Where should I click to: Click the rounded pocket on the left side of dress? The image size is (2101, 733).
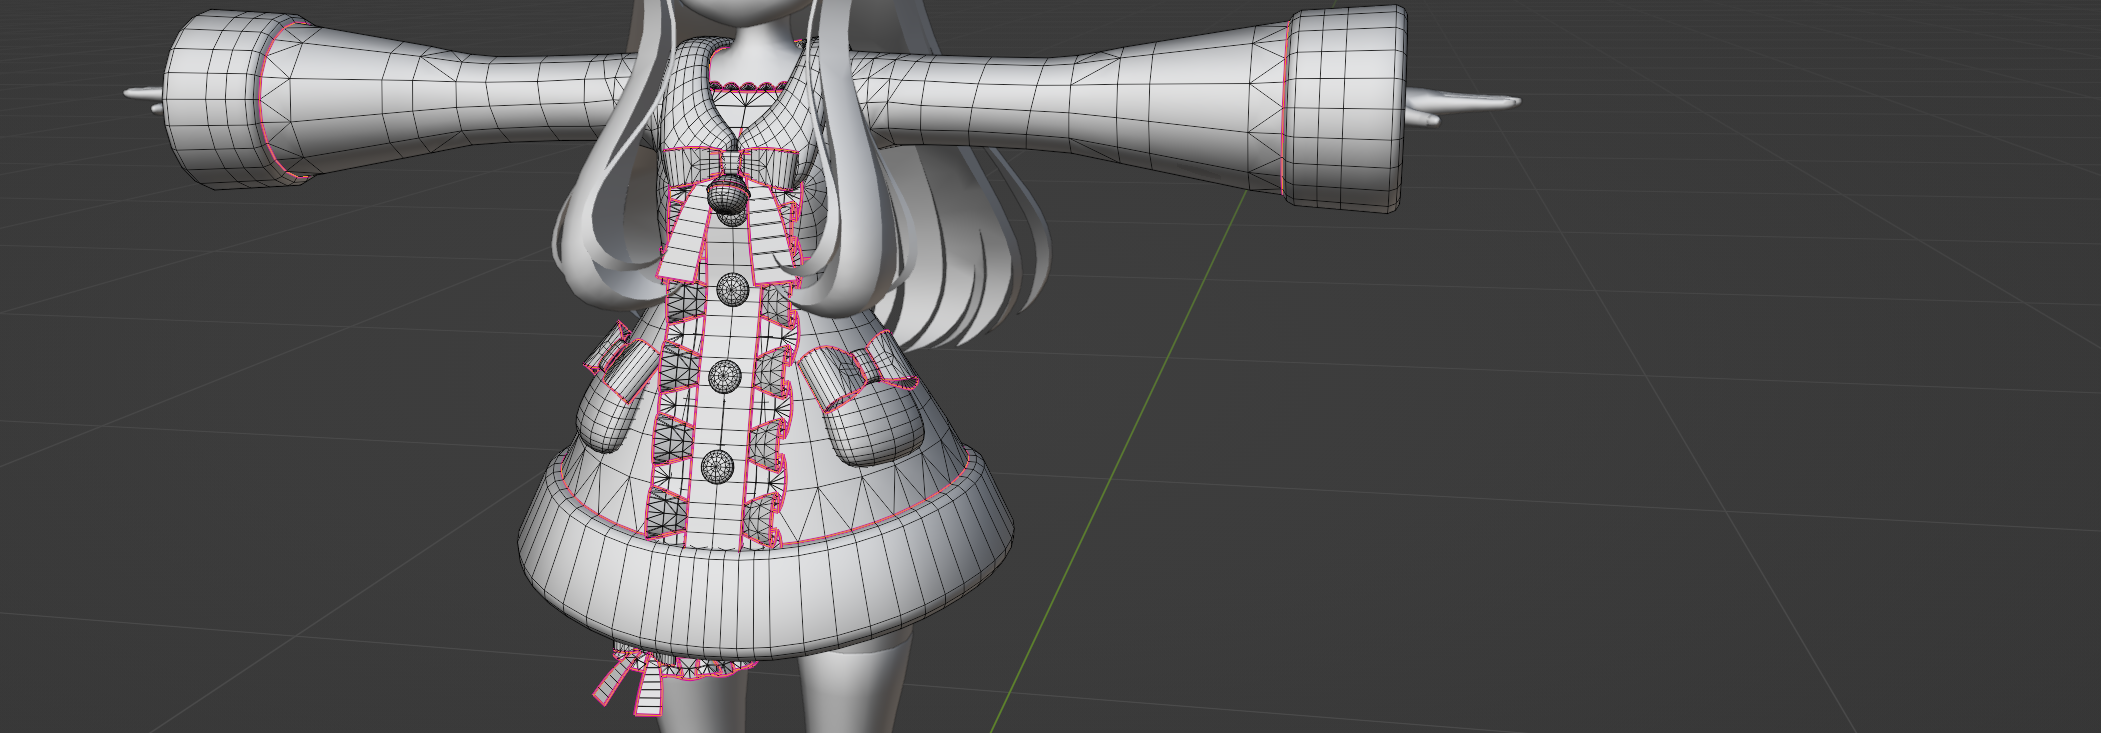point(609,413)
